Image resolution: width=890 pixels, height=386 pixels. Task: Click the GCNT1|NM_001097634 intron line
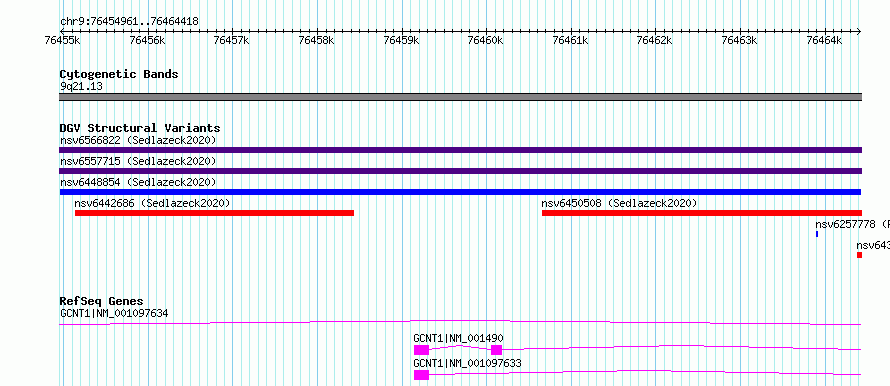click(x=460, y=322)
